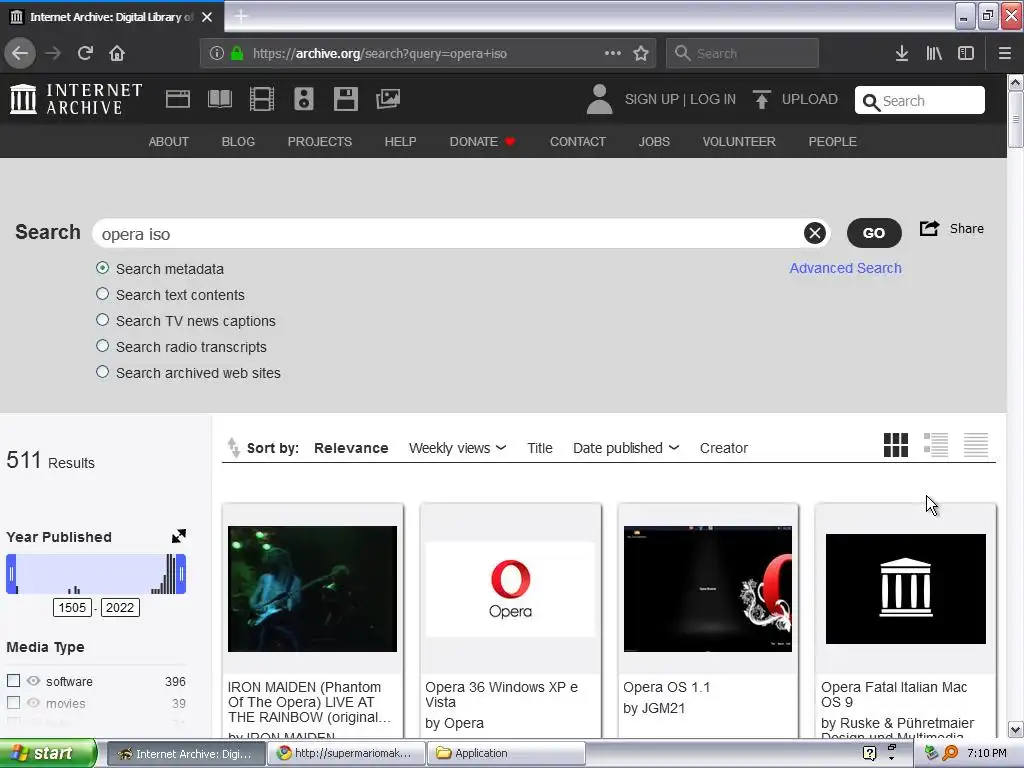Open the Opera 36 Windows XP thumbnail
The image size is (1024, 768).
click(x=510, y=589)
